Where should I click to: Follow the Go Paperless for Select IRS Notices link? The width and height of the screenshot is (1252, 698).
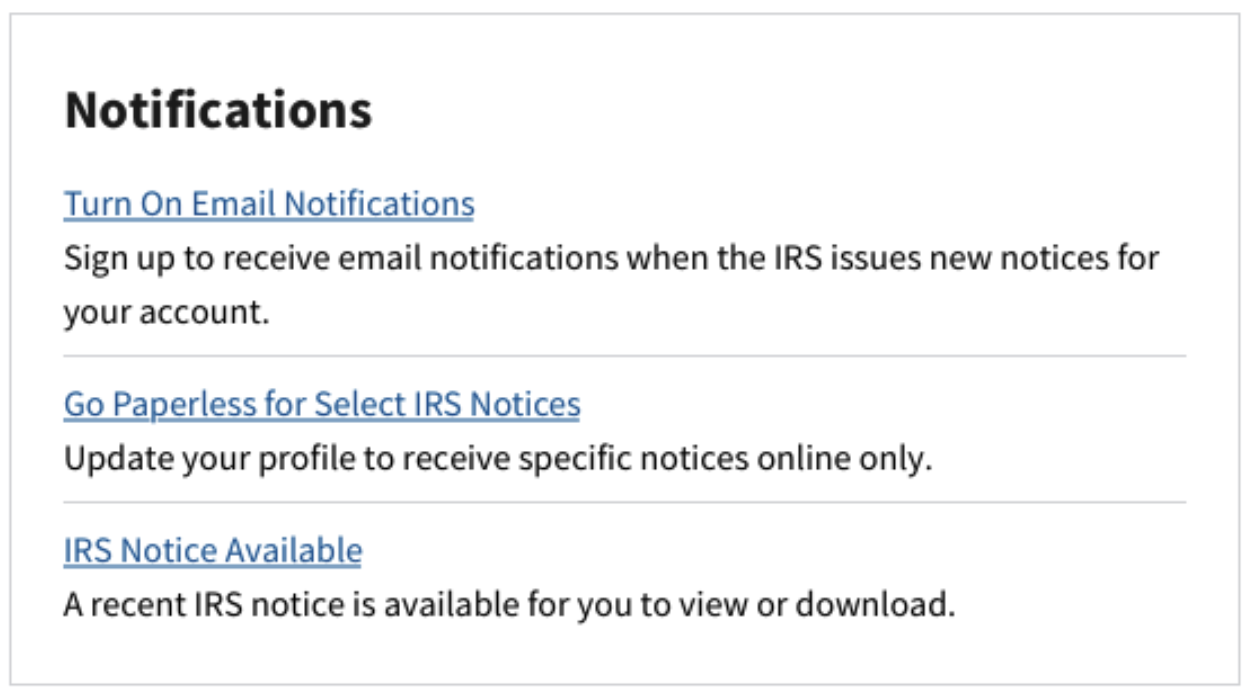click(322, 404)
